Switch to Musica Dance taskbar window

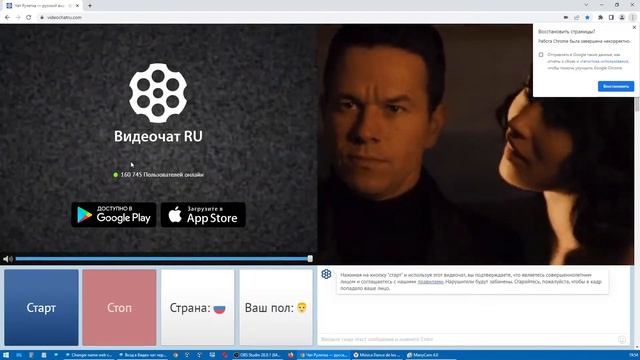[378, 355]
